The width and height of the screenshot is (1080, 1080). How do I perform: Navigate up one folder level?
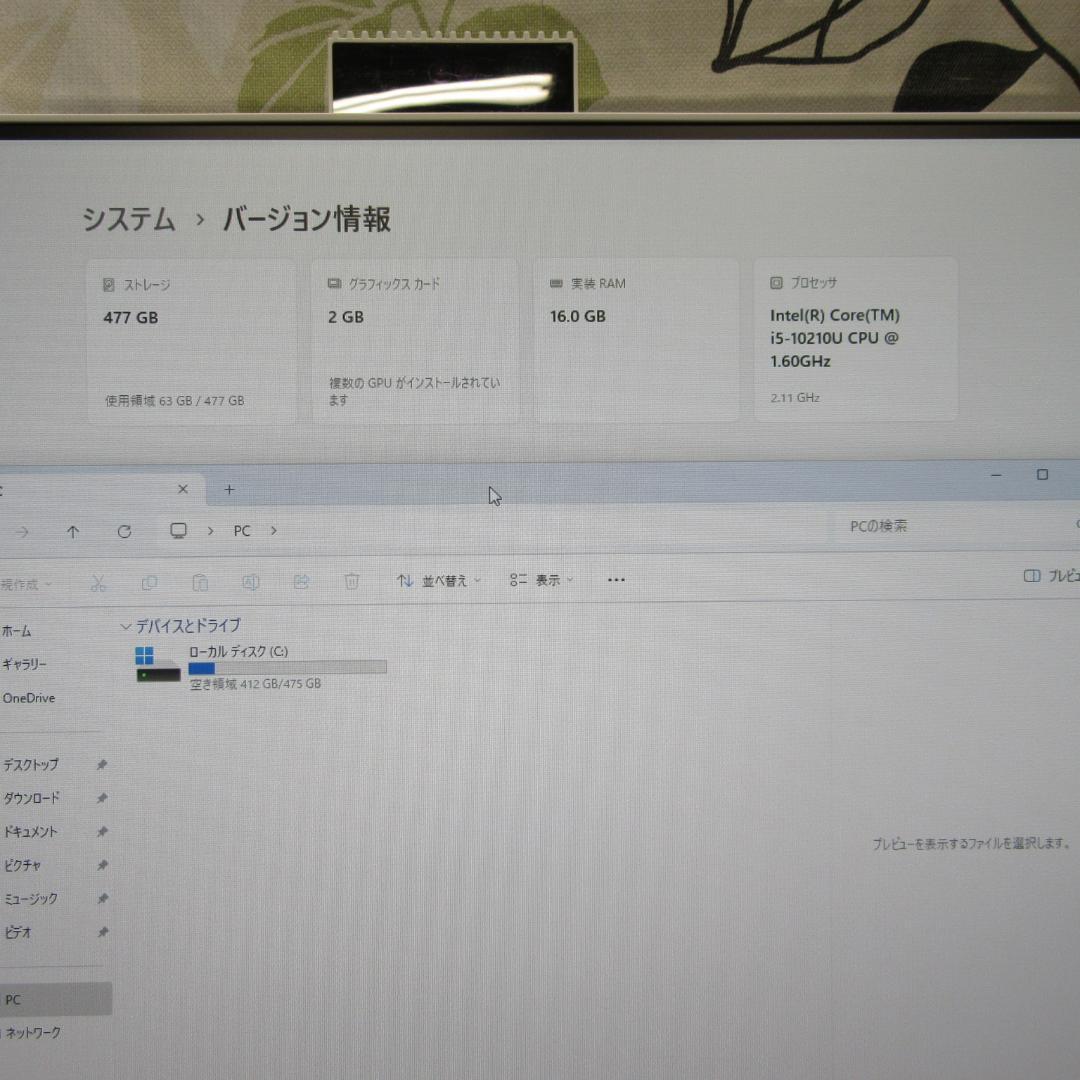73,531
